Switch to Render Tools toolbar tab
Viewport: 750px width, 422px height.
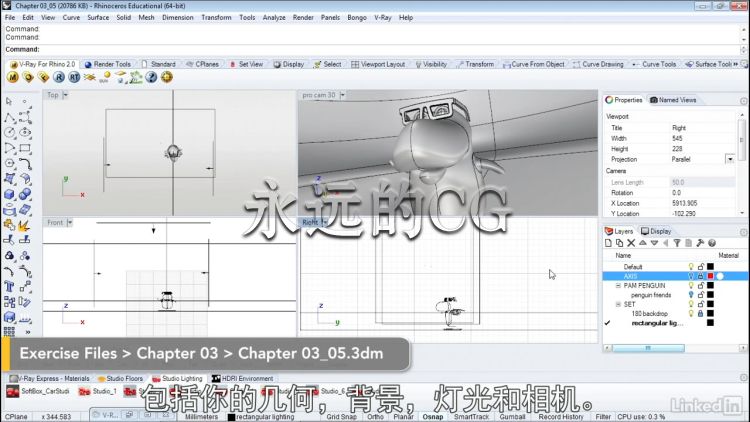[x=108, y=64]
